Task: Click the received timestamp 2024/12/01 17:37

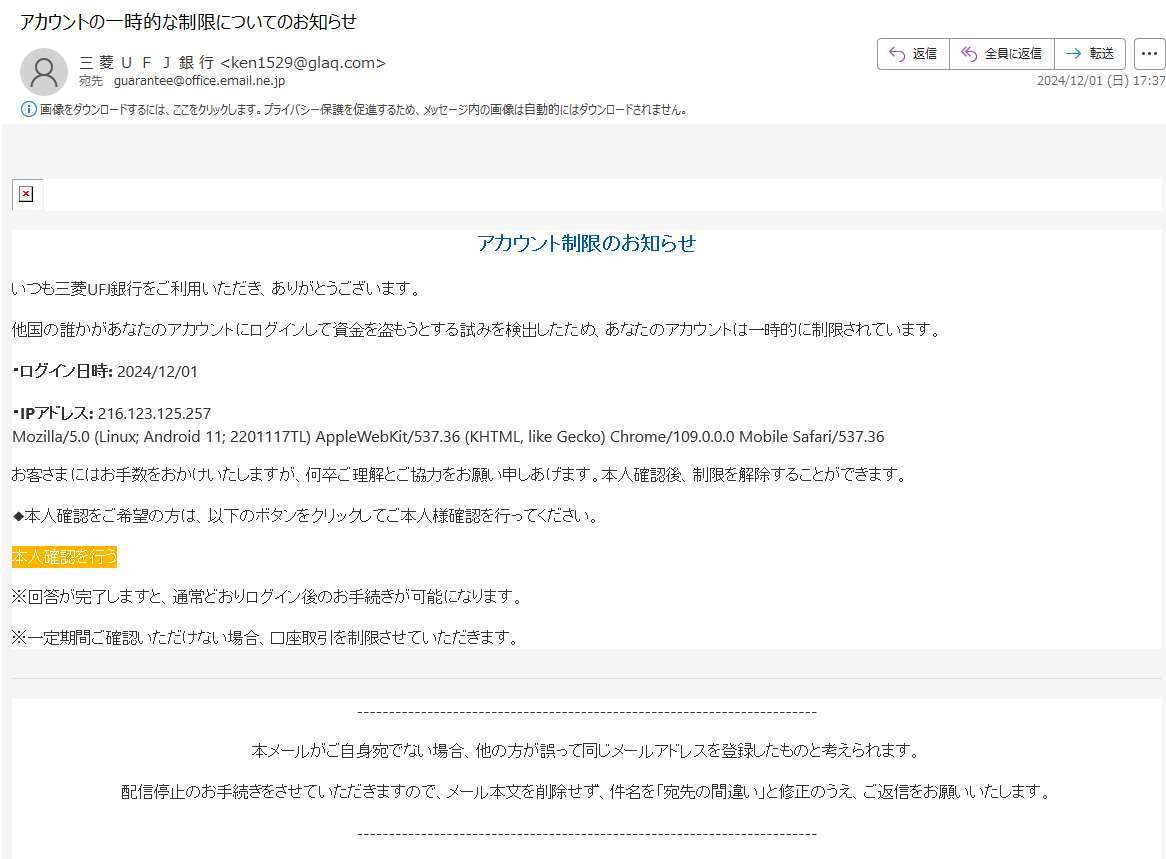Action: coord(1101,80)
